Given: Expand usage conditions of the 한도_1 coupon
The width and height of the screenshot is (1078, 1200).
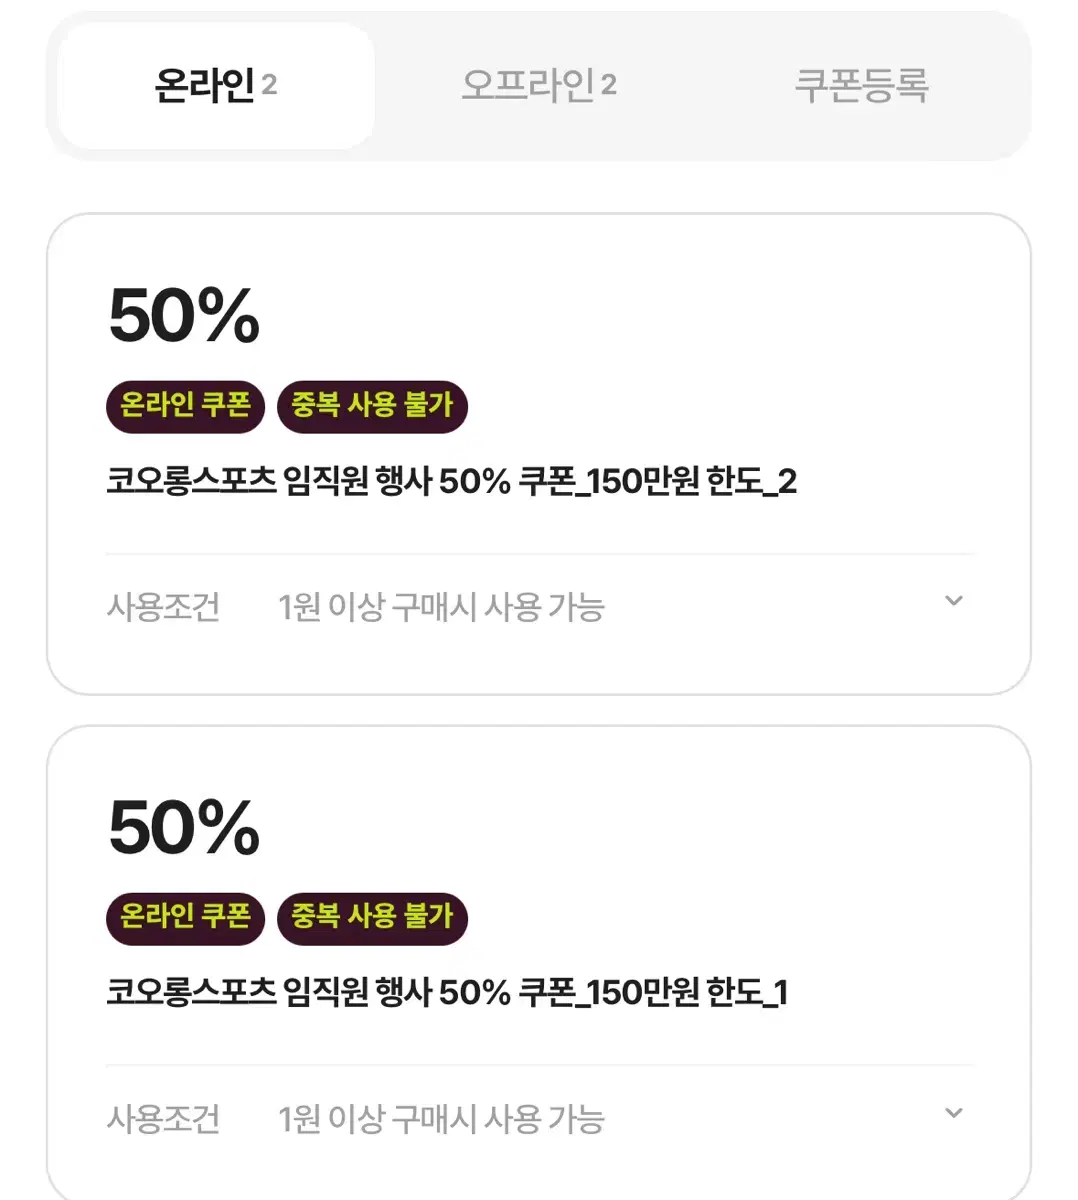Looking at the screenshot, I should tap(954, 1113).
